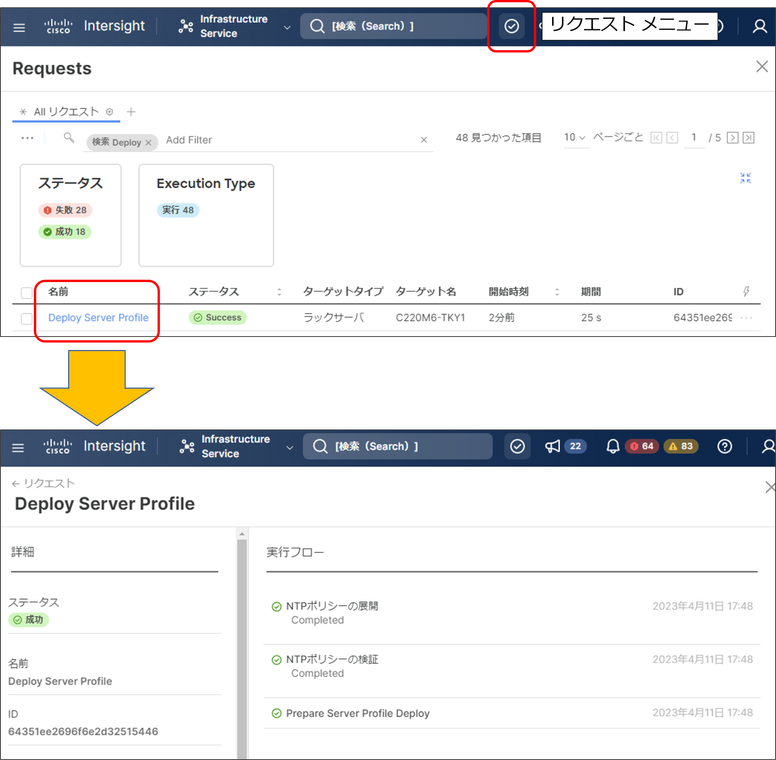Go to first page of results
This screenshot has height=760, width=776.
656,138
